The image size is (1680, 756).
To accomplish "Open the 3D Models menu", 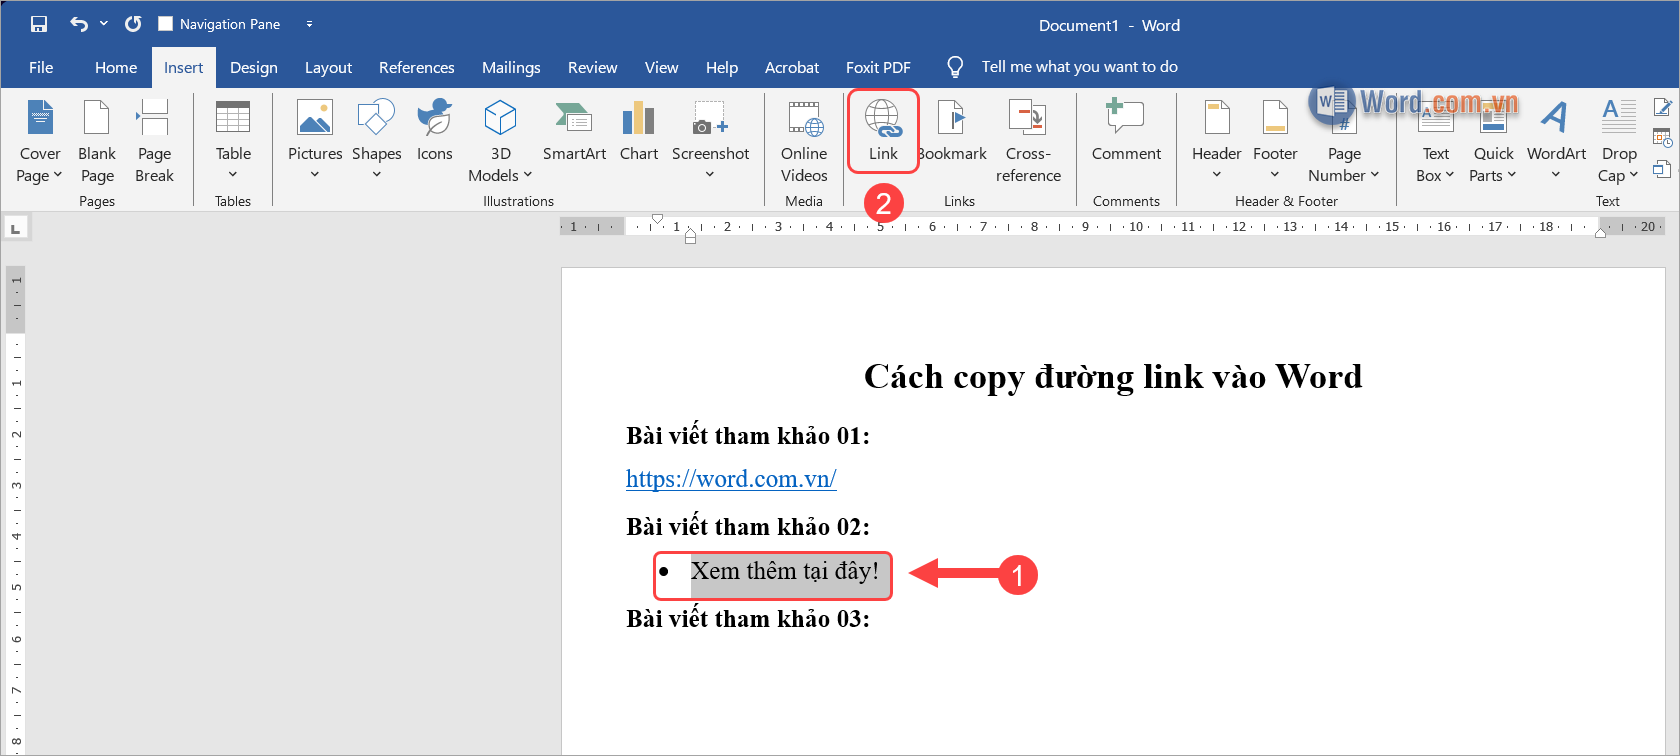I will pyautogui.click(x=500, y=142).
